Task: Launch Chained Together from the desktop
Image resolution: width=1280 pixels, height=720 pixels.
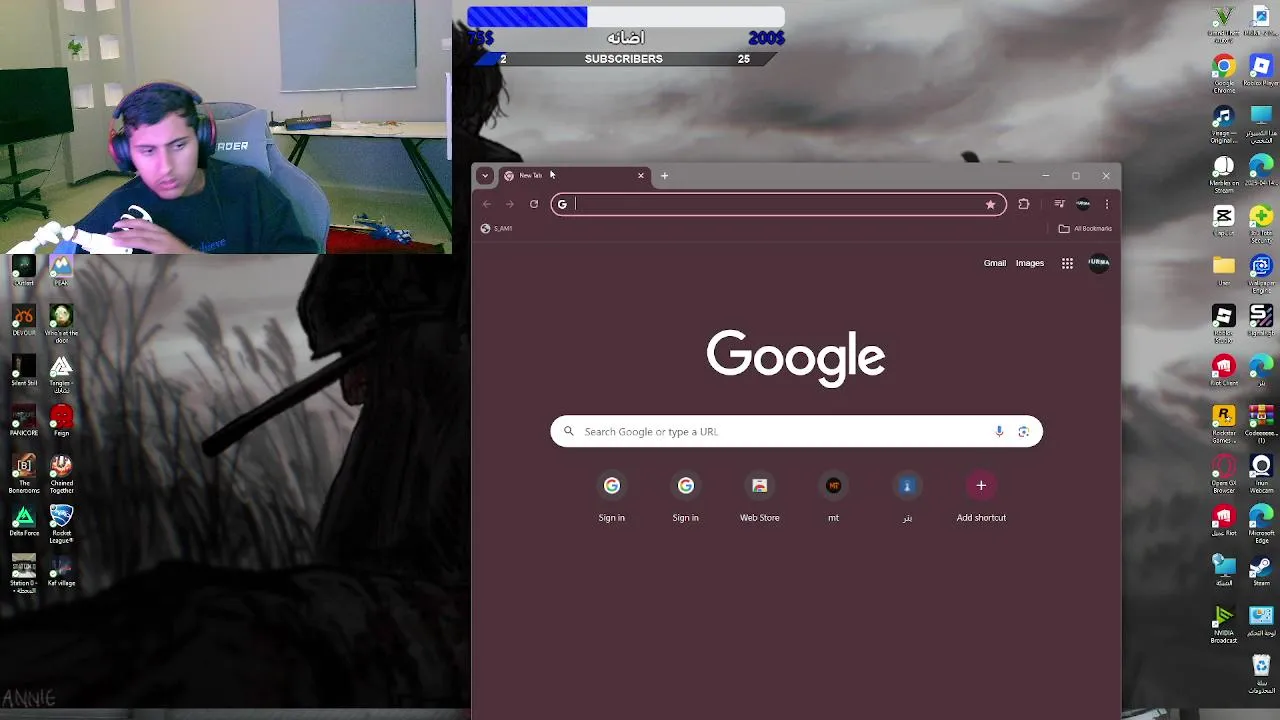Action: tap(61, 474)
